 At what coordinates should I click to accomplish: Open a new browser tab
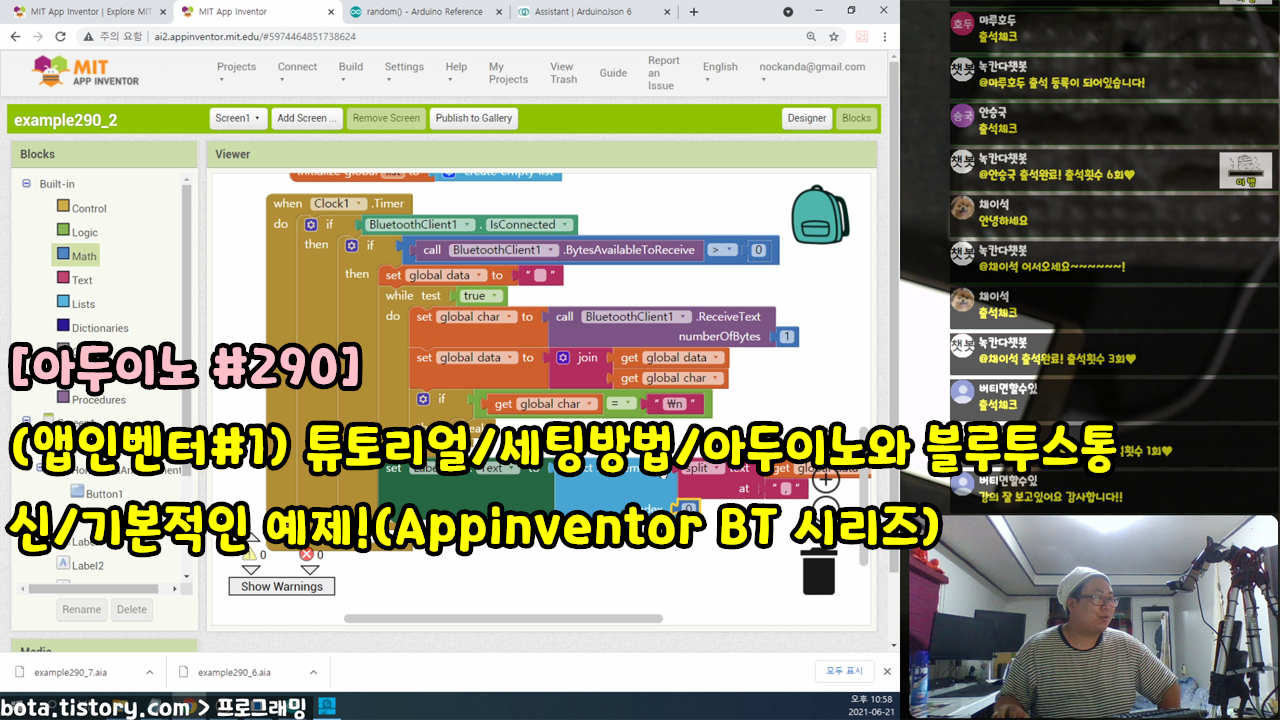point(694,12)
